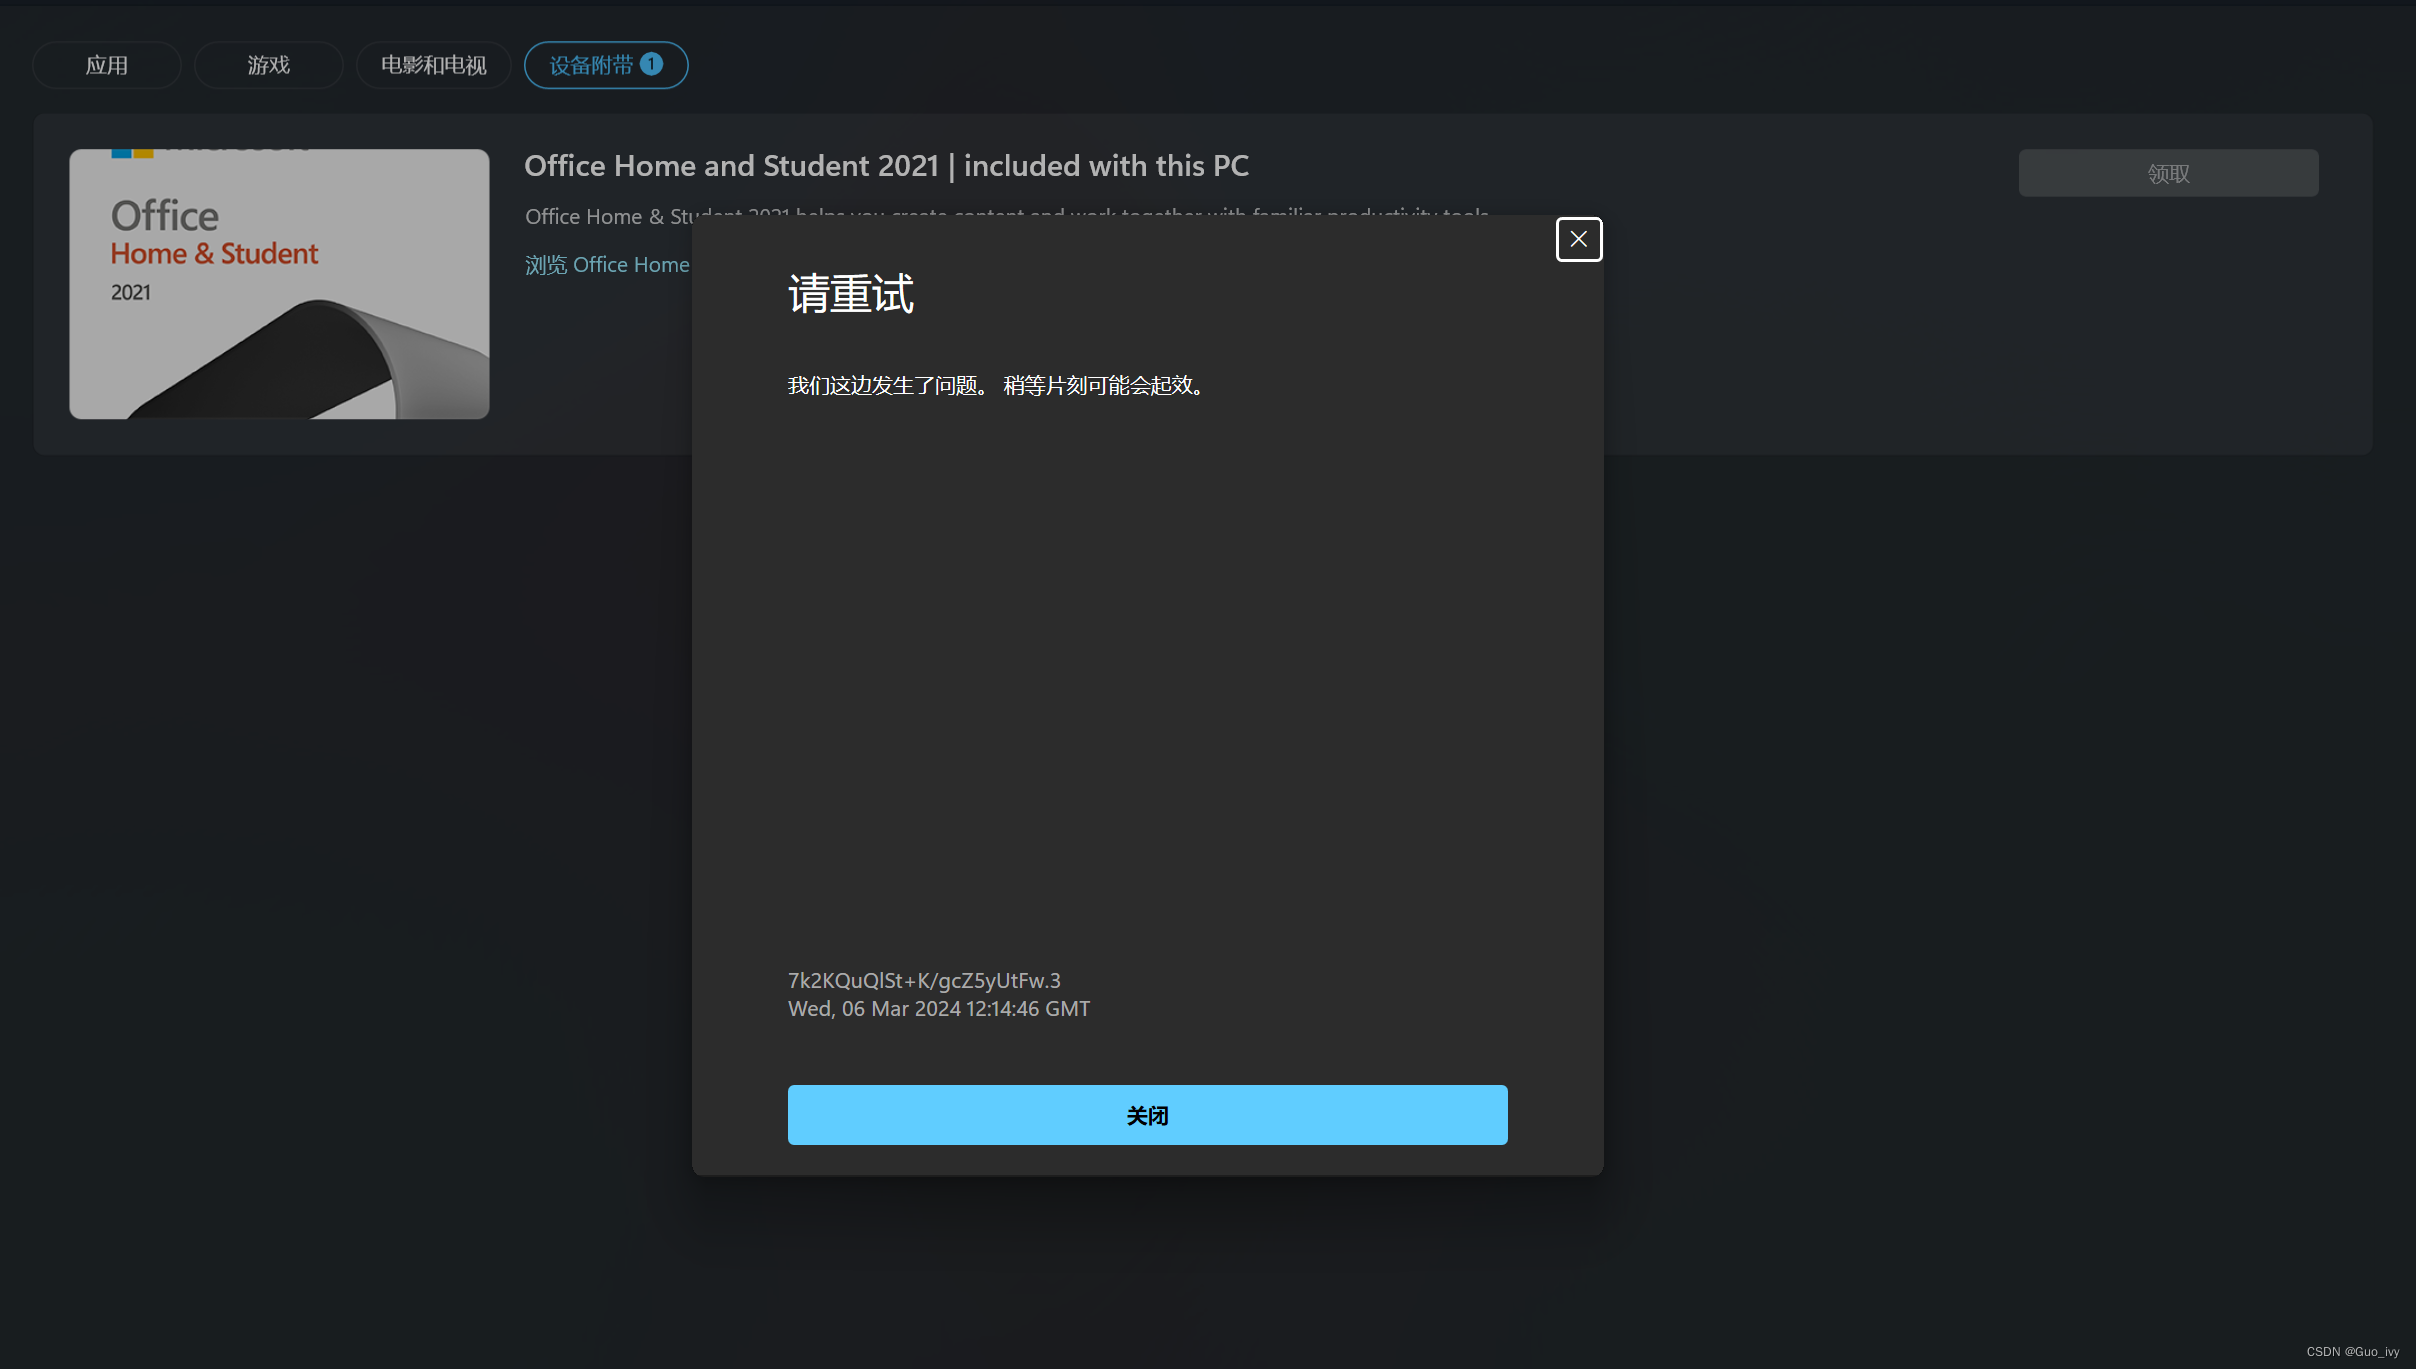Click the 请重试 dialog heading

click(851, 294)
